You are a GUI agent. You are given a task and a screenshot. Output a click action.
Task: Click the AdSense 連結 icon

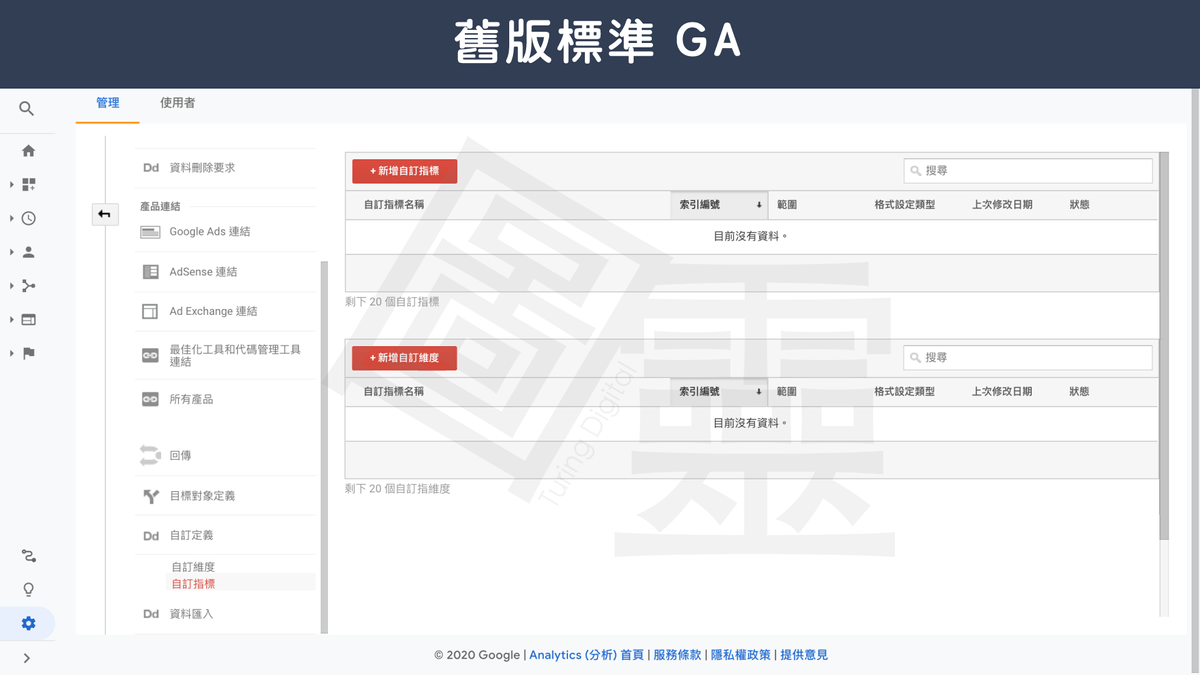pyautogui.click(x=150, y=271)
